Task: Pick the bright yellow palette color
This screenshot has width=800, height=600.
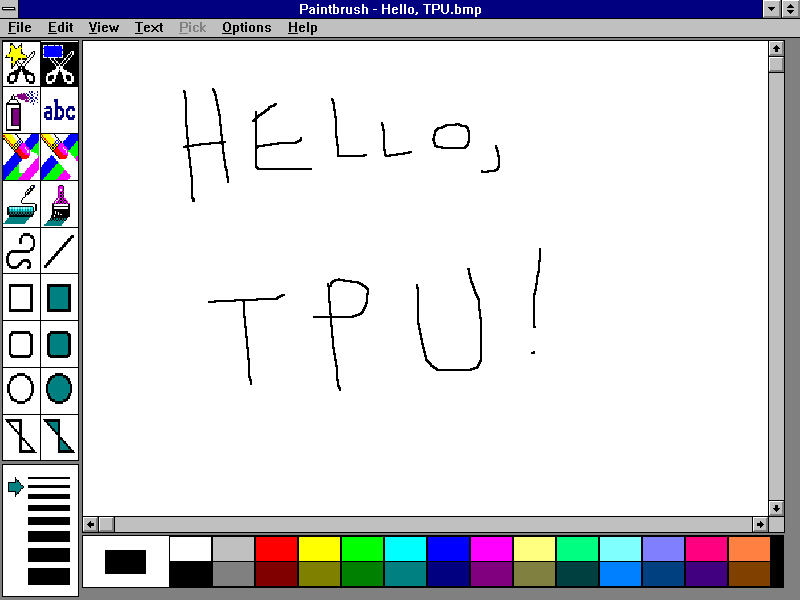Action: 319,549
